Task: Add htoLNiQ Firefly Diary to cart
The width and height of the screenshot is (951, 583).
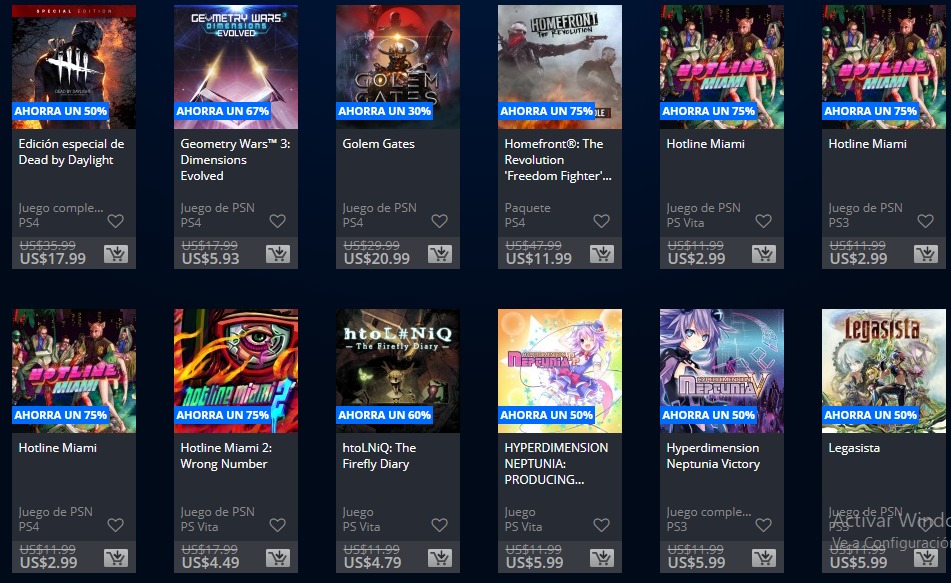Action: pyautogui.click(x=440, y=558)
